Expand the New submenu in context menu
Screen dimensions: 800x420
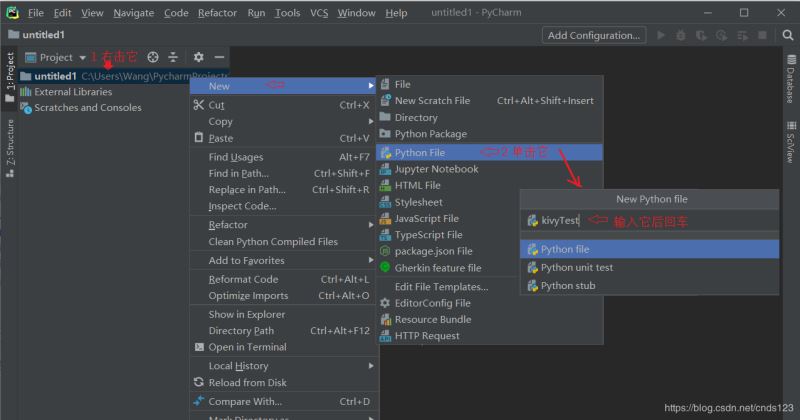(283, 86)
